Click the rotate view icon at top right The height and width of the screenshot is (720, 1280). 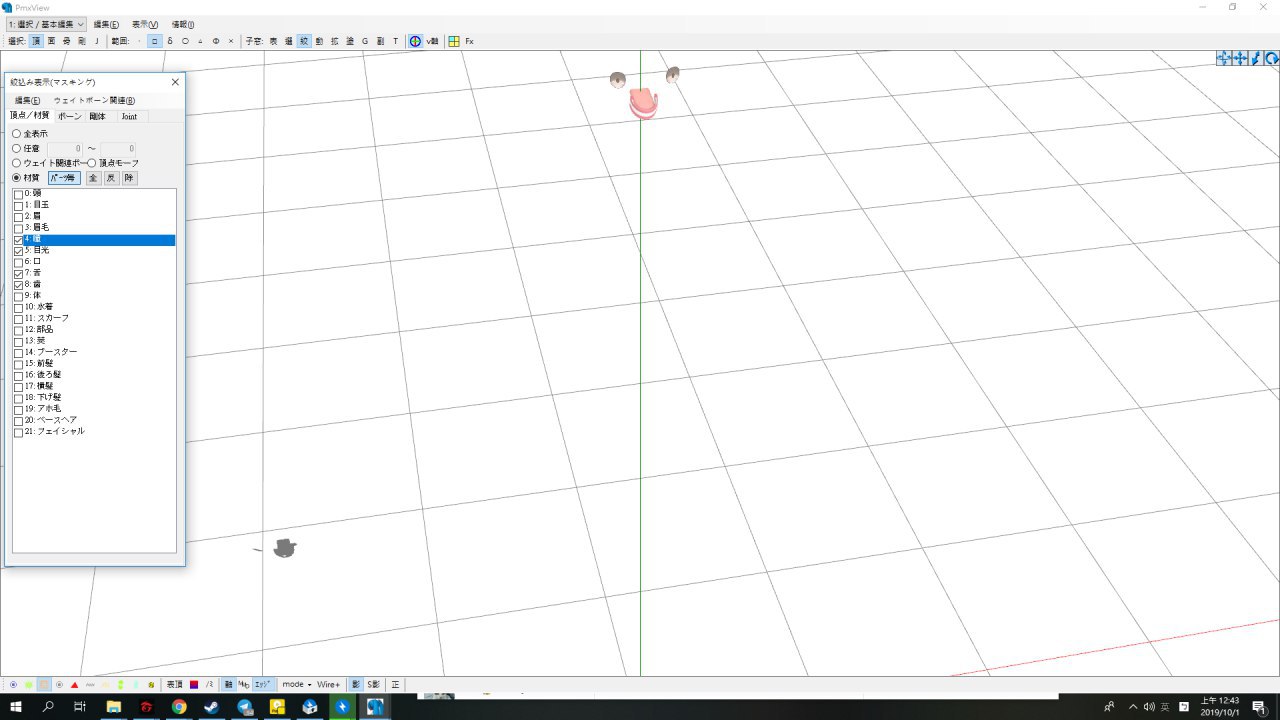tap(1272, 59)
